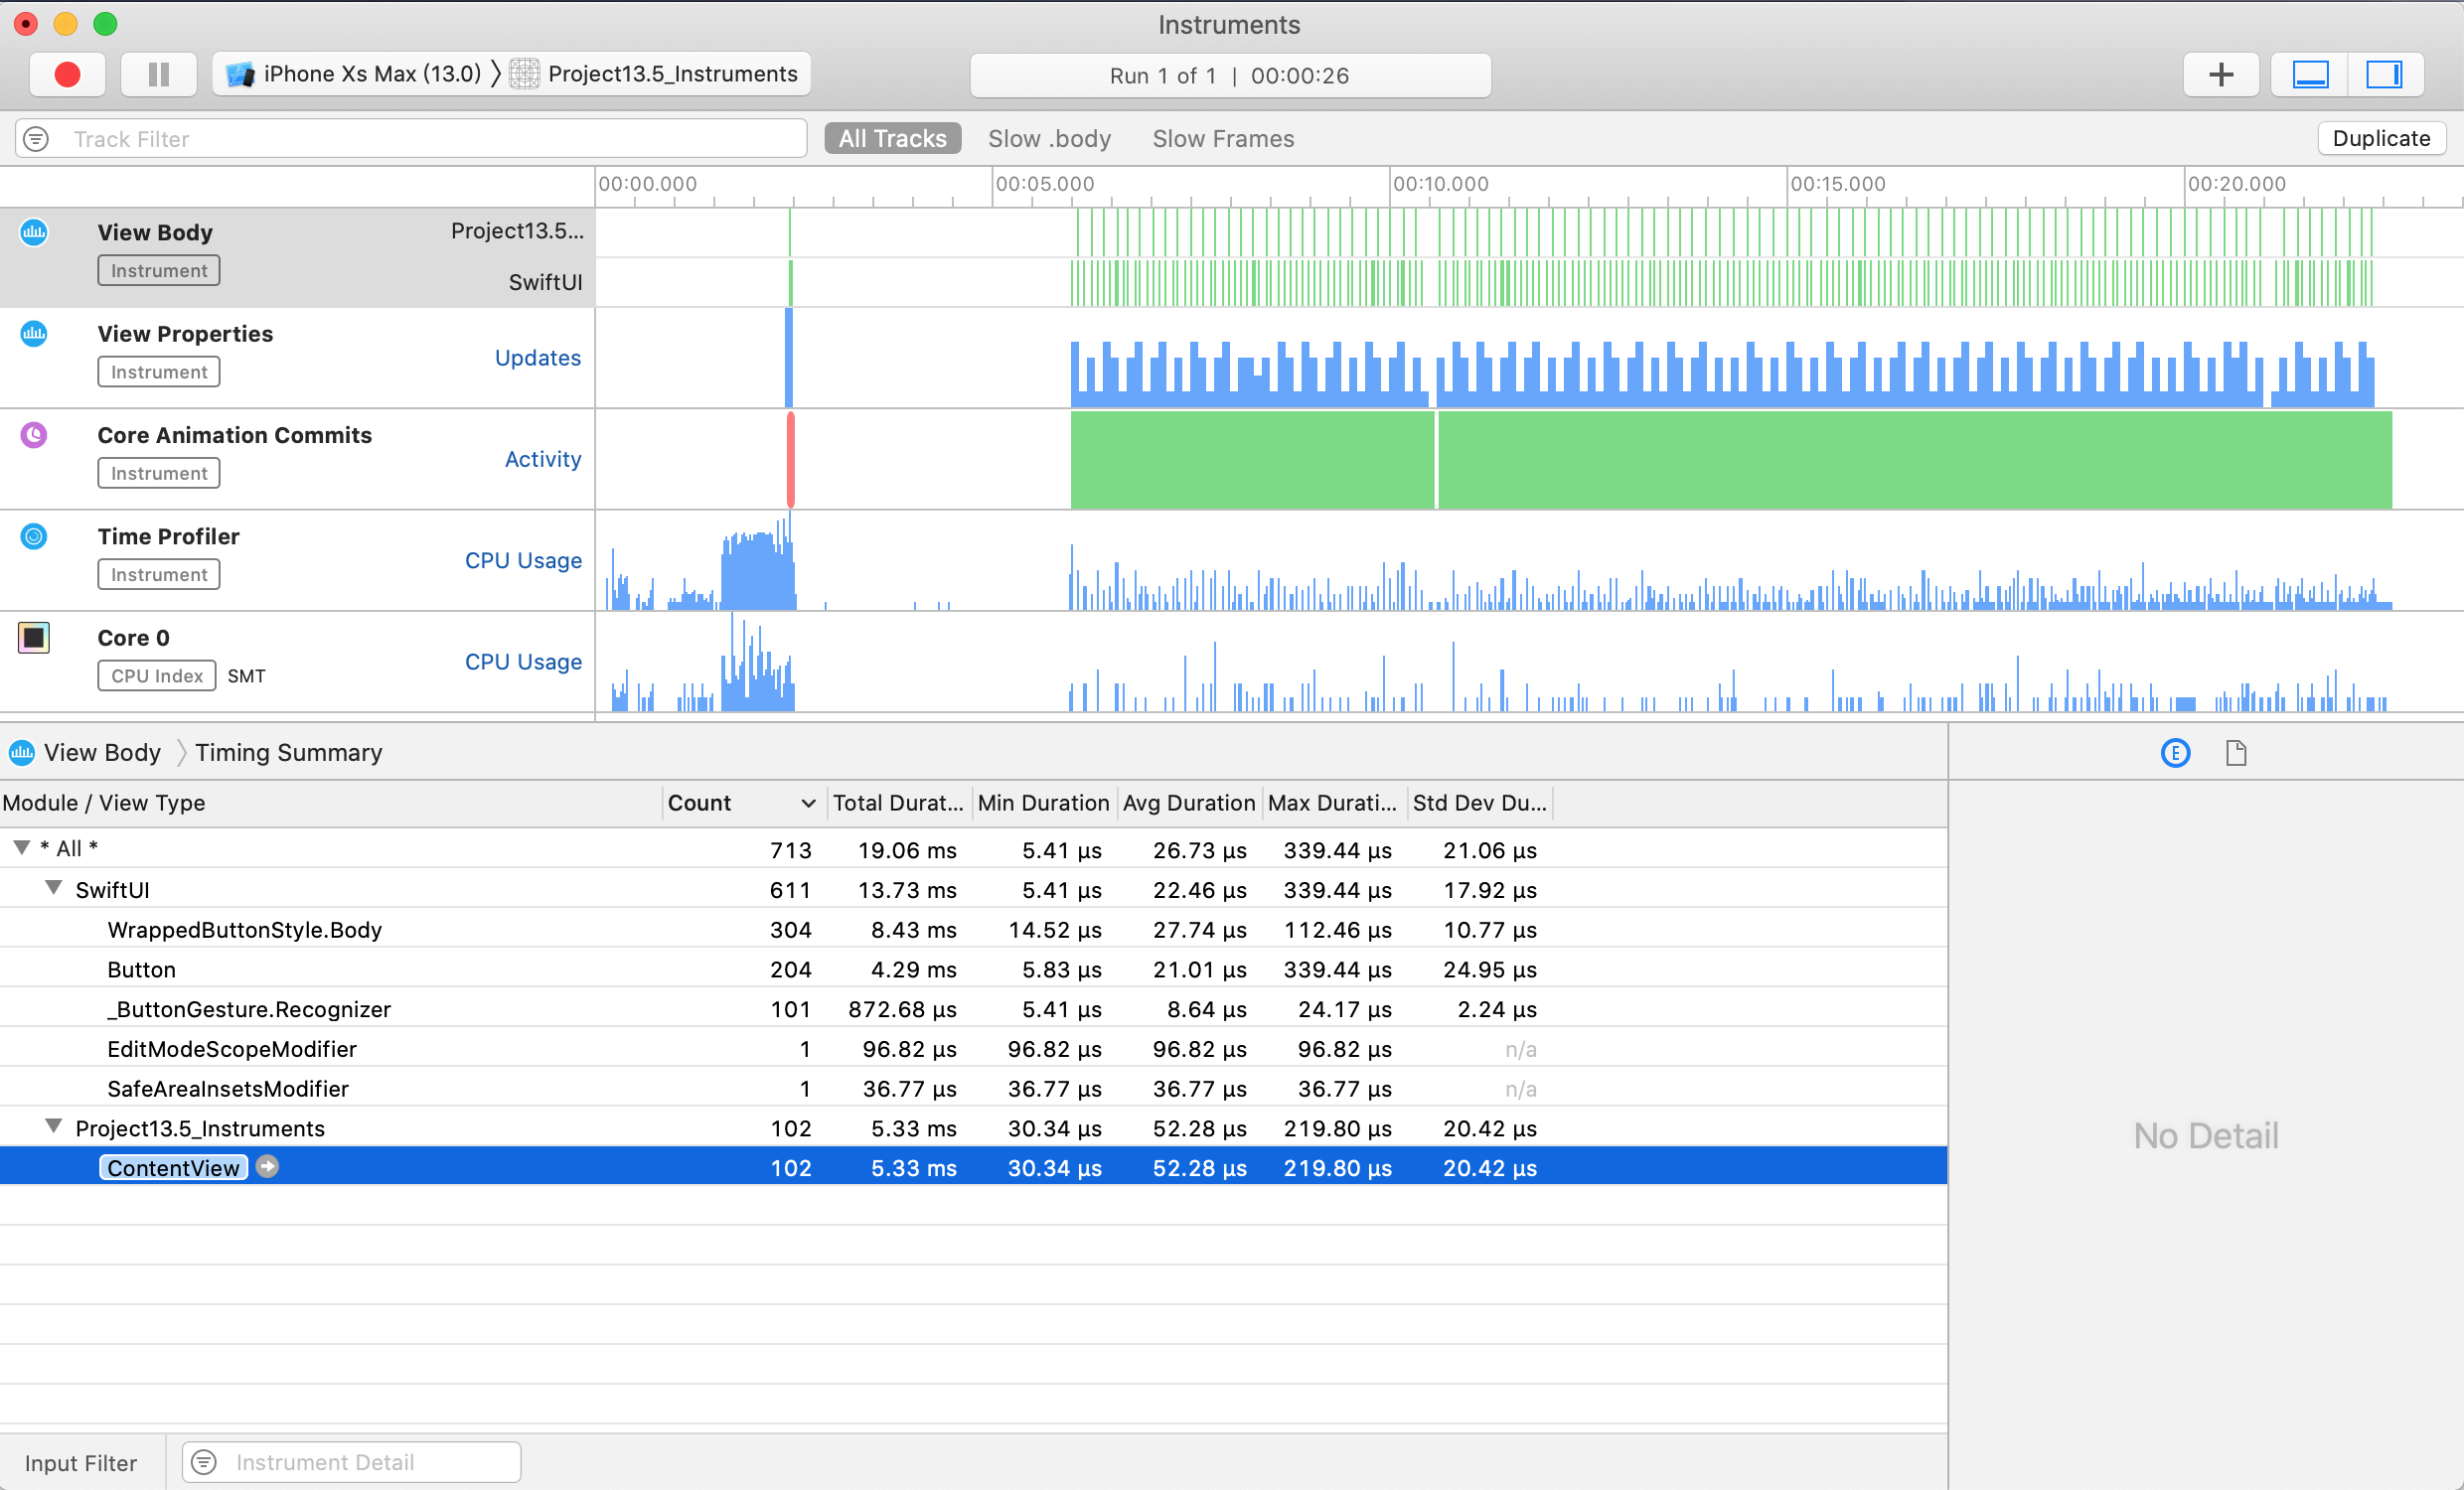Open the Activity graph selector

pos(543,459)
